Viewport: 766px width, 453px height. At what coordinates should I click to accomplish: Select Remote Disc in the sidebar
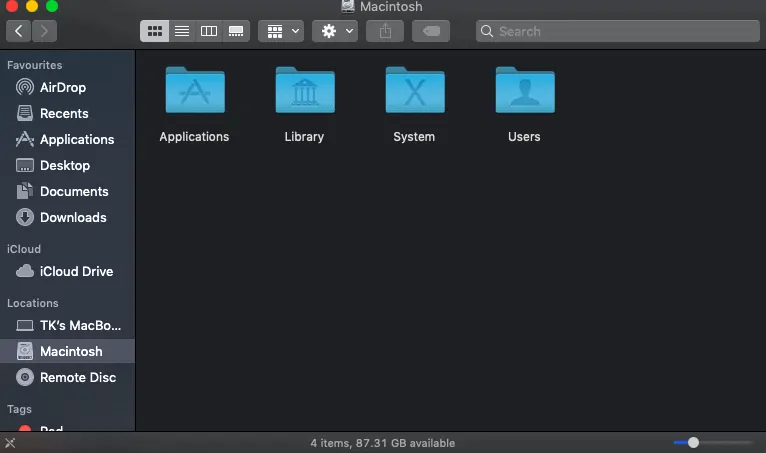pyautogui.click(x=67, y=377)
